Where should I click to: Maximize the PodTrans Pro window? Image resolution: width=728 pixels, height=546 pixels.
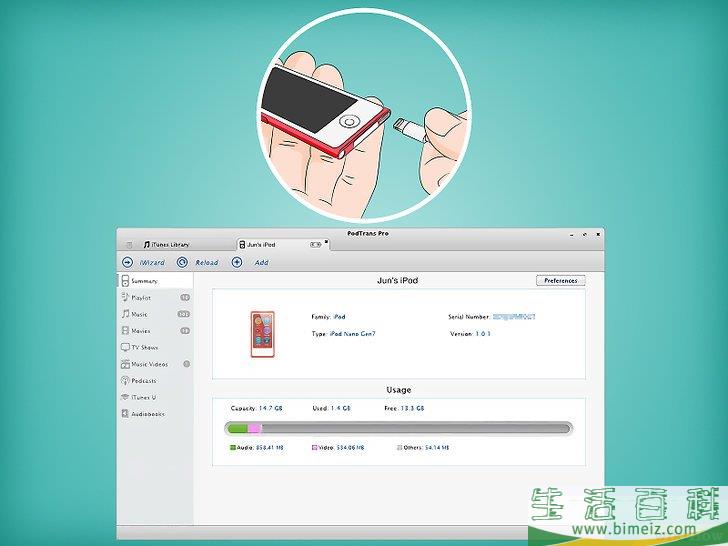[585, 235]
